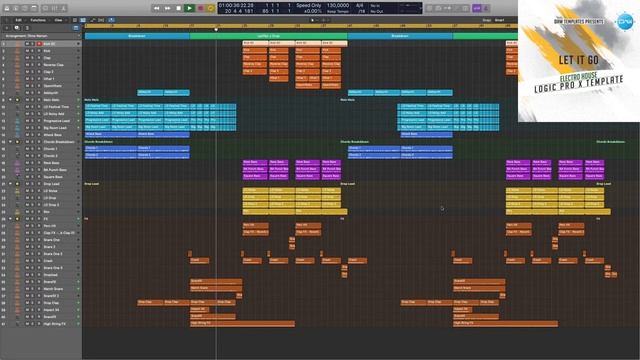Viewport: 640px width, 360px height.
Task: Click the 4/4 time signature display
Action: [360, 6]
